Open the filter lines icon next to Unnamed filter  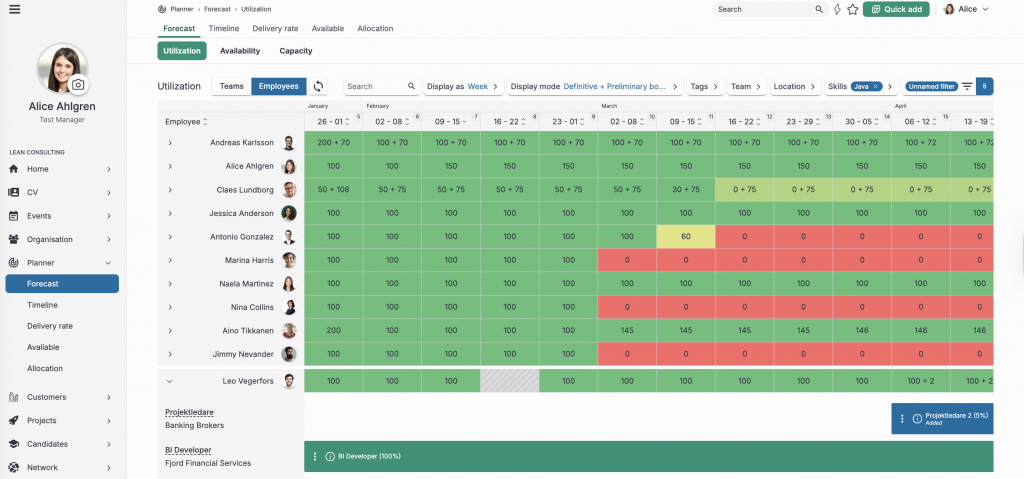967,87
